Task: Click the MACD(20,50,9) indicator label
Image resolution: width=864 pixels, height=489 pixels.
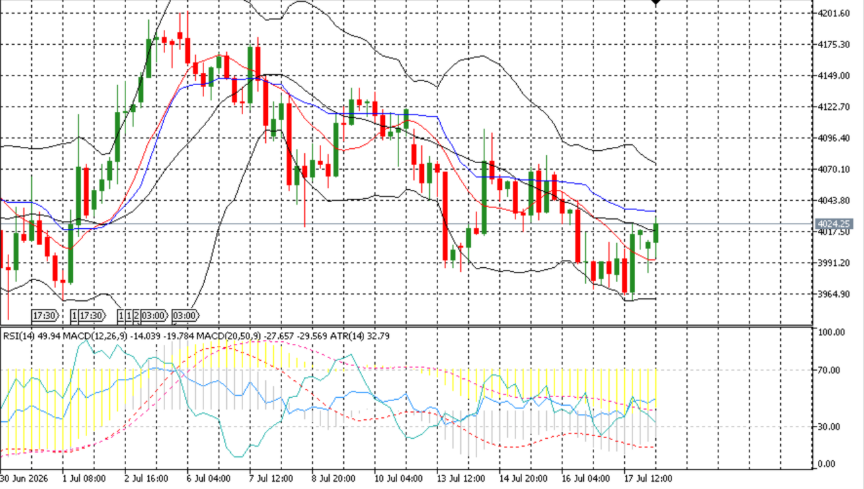Action: point(229,336)
